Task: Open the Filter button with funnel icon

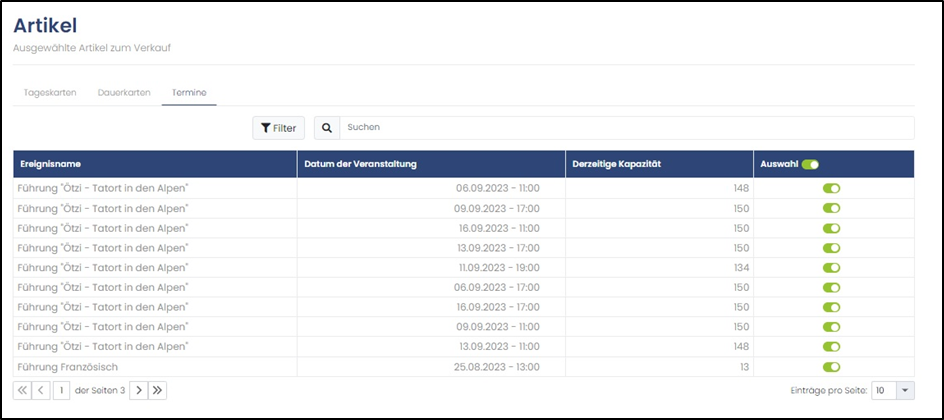Action: point(278,128)
